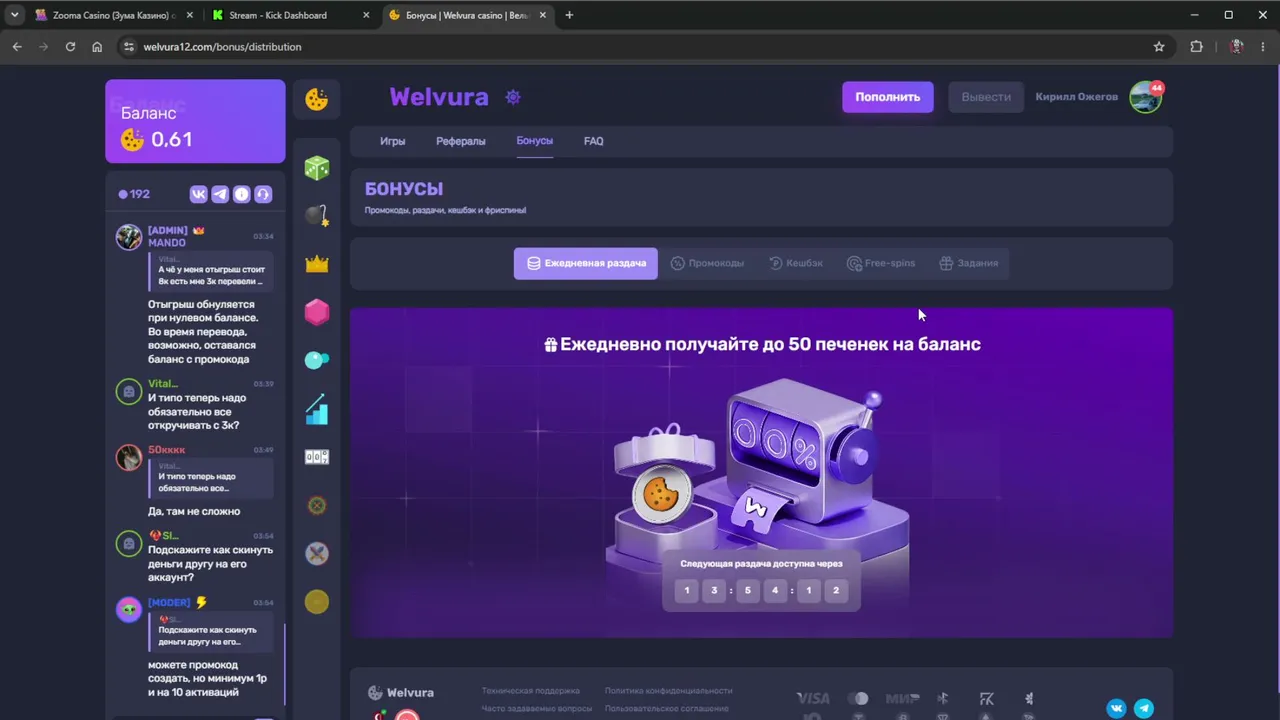Open the Пользовательское соглашение footer link
Viewport: 1280px width, 720px height.
tap(667, 708)
